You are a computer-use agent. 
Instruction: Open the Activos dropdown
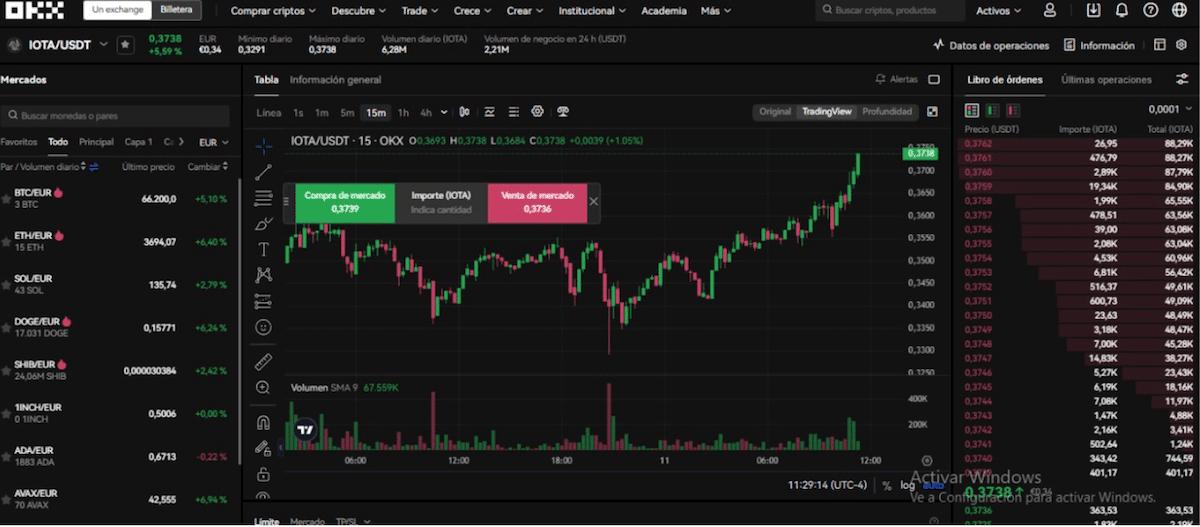click(998, 11)
